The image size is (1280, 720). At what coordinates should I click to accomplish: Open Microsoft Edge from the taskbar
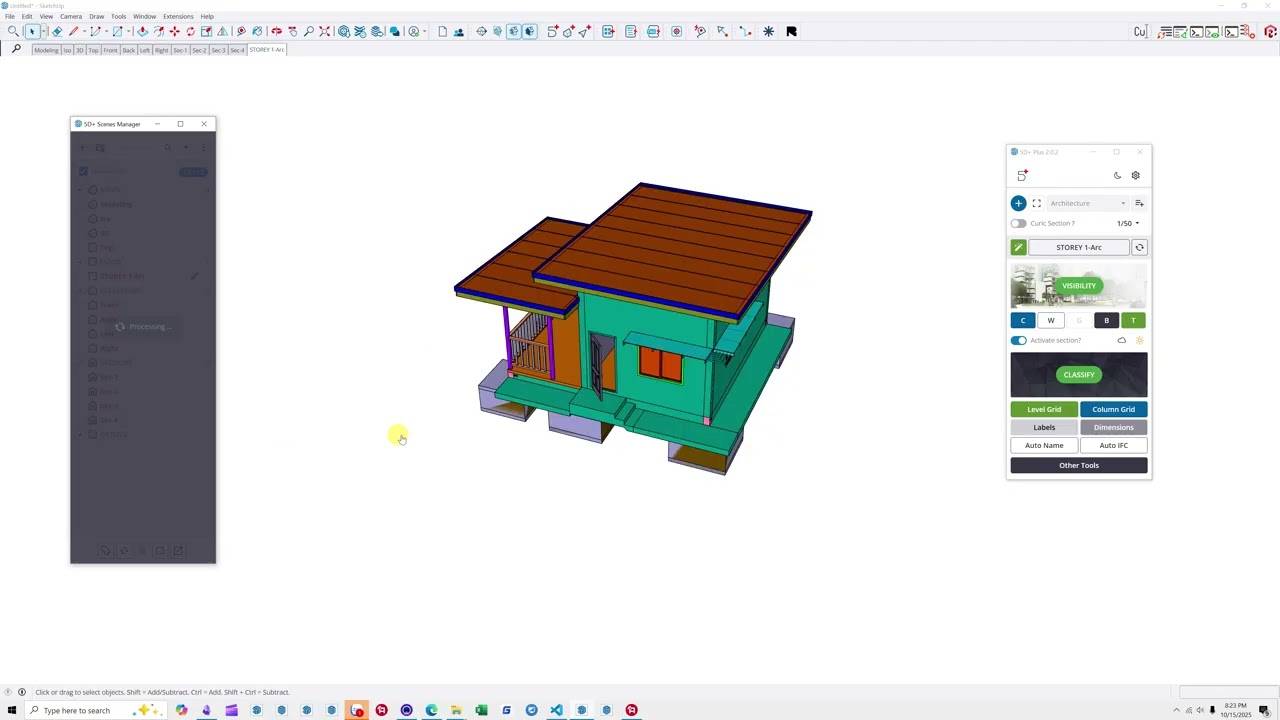(x=431, y=710)
